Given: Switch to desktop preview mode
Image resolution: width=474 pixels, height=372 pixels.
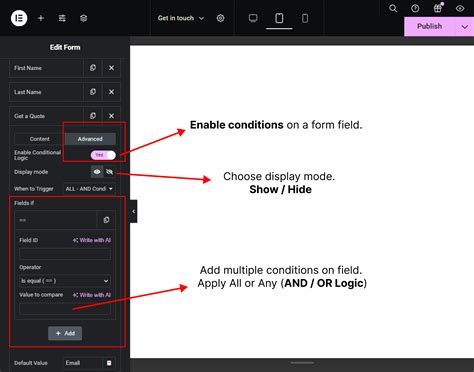Looking at the screenshot, I should pos(253,18).
